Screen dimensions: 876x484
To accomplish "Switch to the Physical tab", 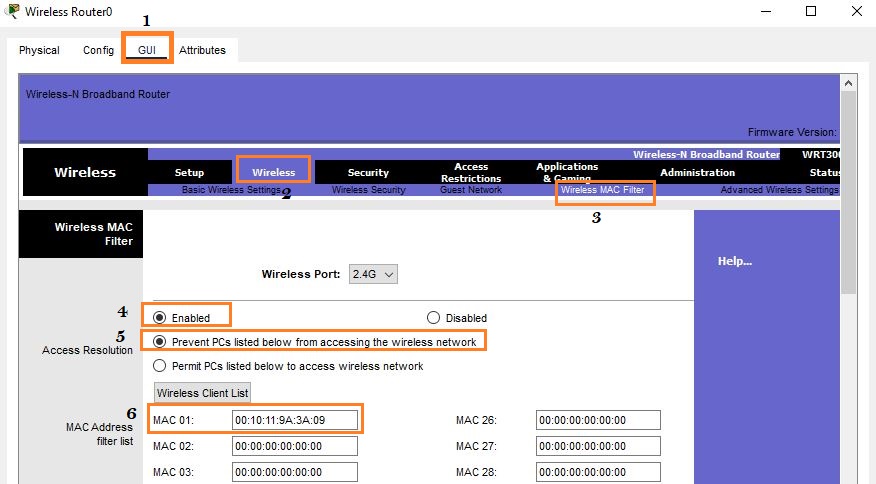I will click(x=39, y=50).
